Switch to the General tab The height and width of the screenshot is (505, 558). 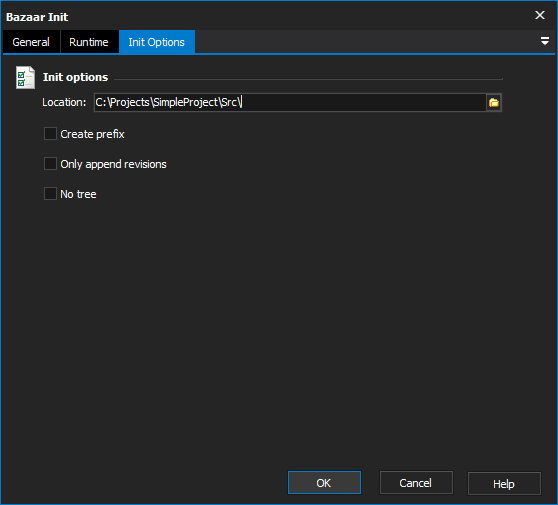[x=31, y=42]
